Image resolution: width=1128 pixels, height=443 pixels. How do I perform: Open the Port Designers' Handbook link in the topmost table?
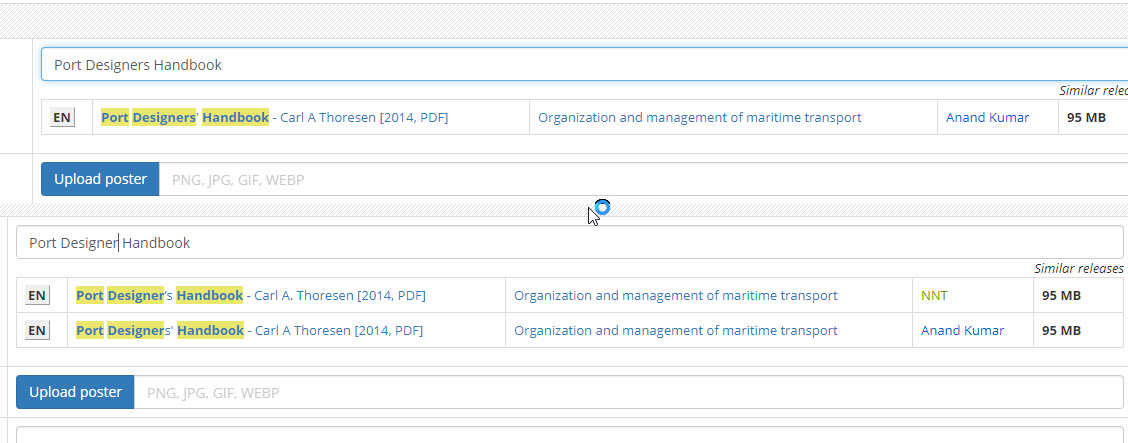click(x=274, y=118)
